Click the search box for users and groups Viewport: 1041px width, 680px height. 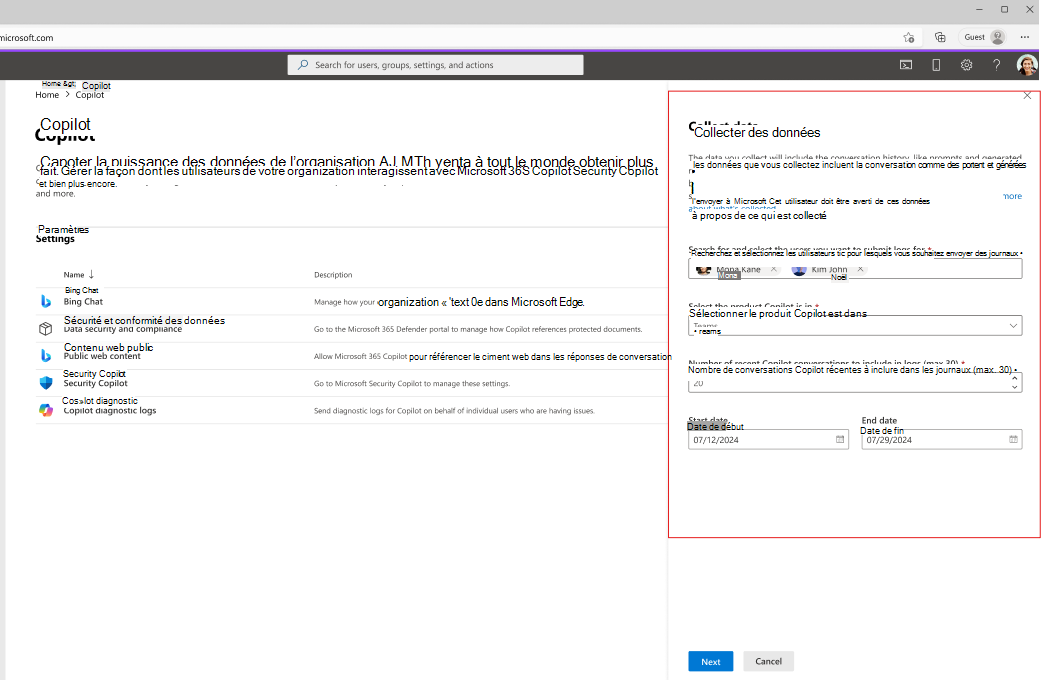point(436,65)
